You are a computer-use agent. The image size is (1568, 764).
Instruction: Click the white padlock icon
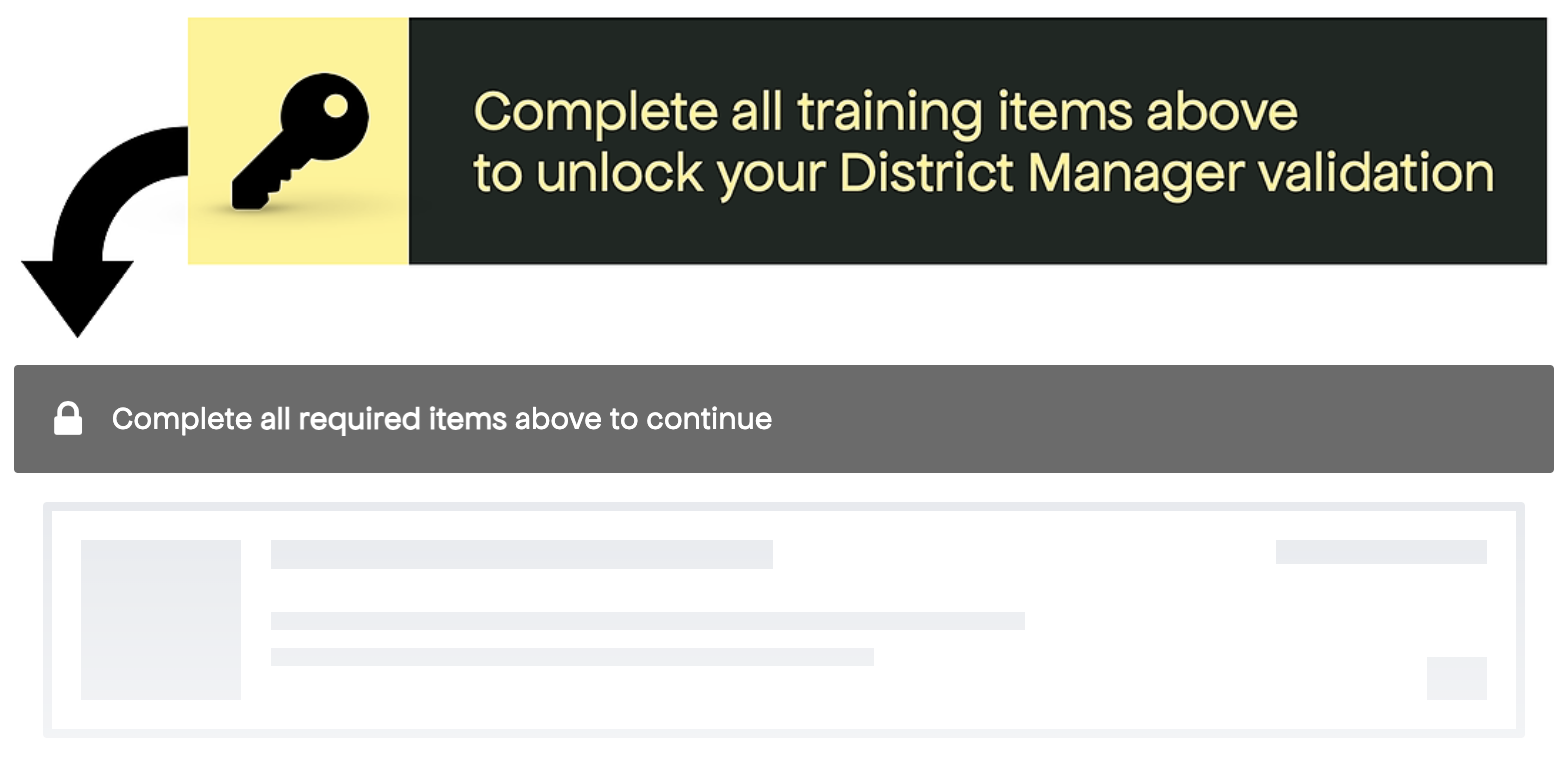point(68,419)
